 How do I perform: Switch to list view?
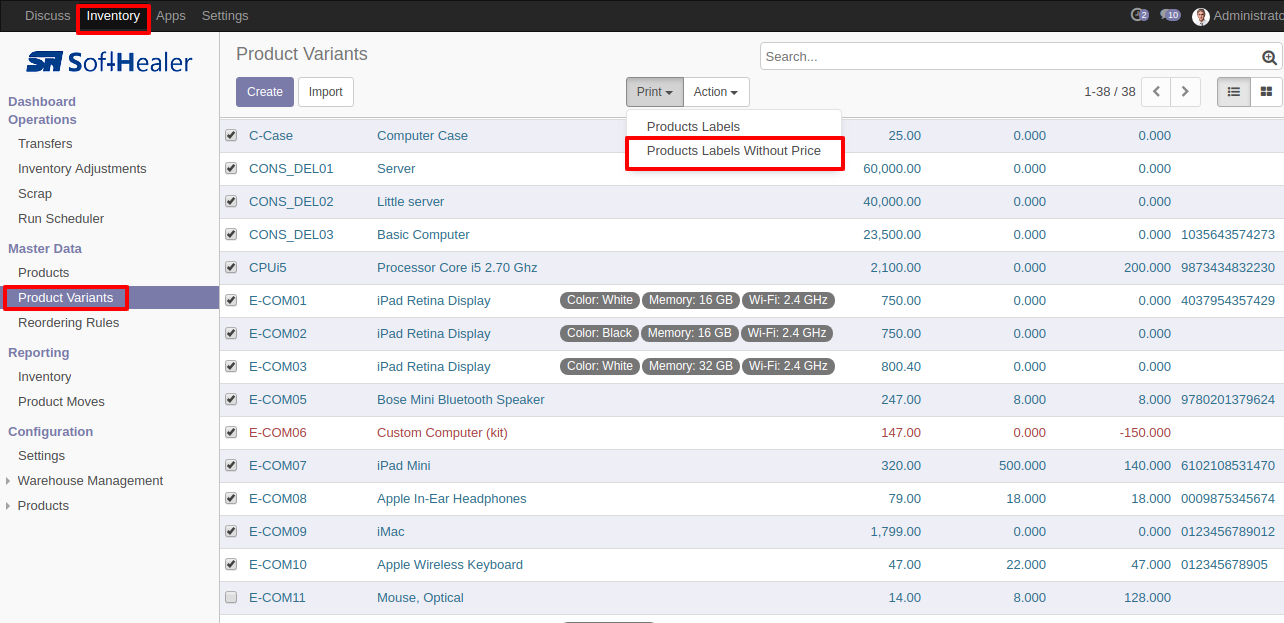tap(1234, 91)
